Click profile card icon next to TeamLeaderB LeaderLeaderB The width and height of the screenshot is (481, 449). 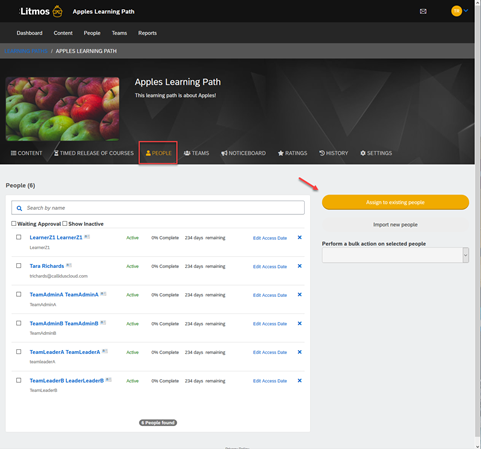tap(109, 380)
